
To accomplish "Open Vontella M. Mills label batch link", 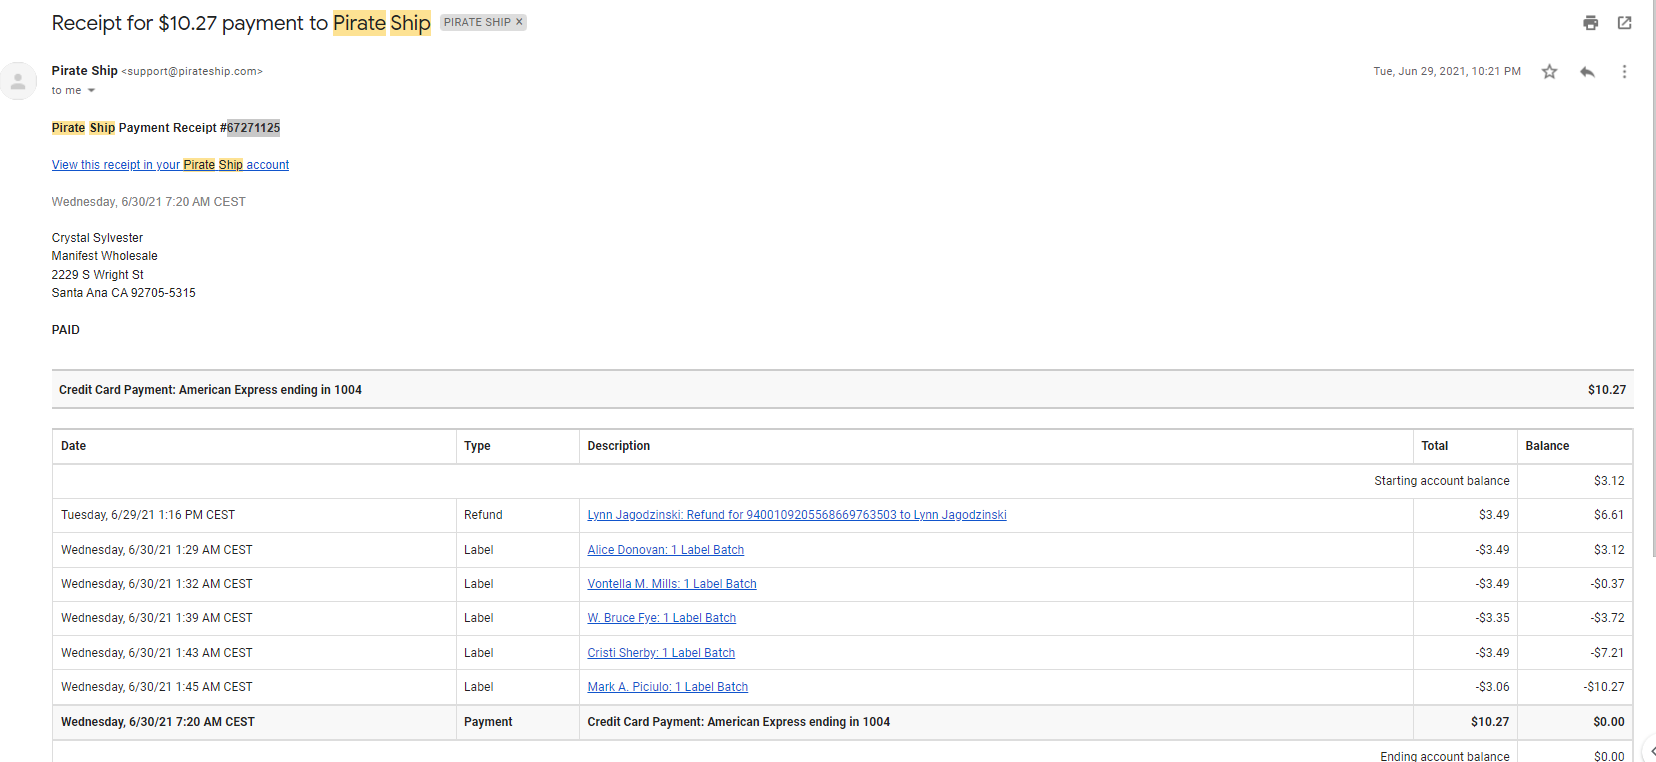I will tap(672, 584).
